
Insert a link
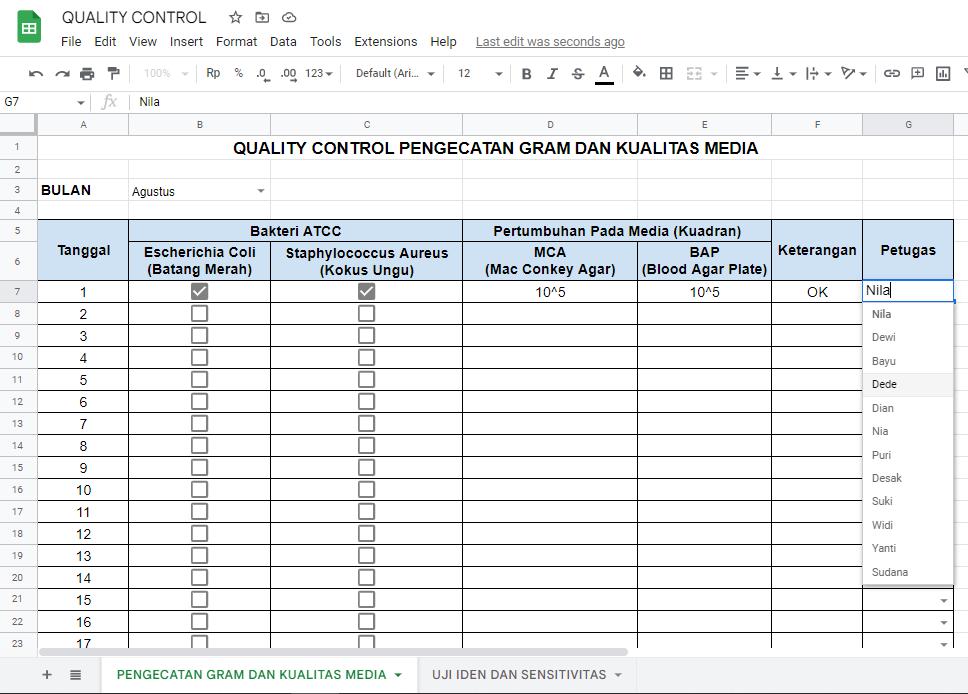(891, 73)
